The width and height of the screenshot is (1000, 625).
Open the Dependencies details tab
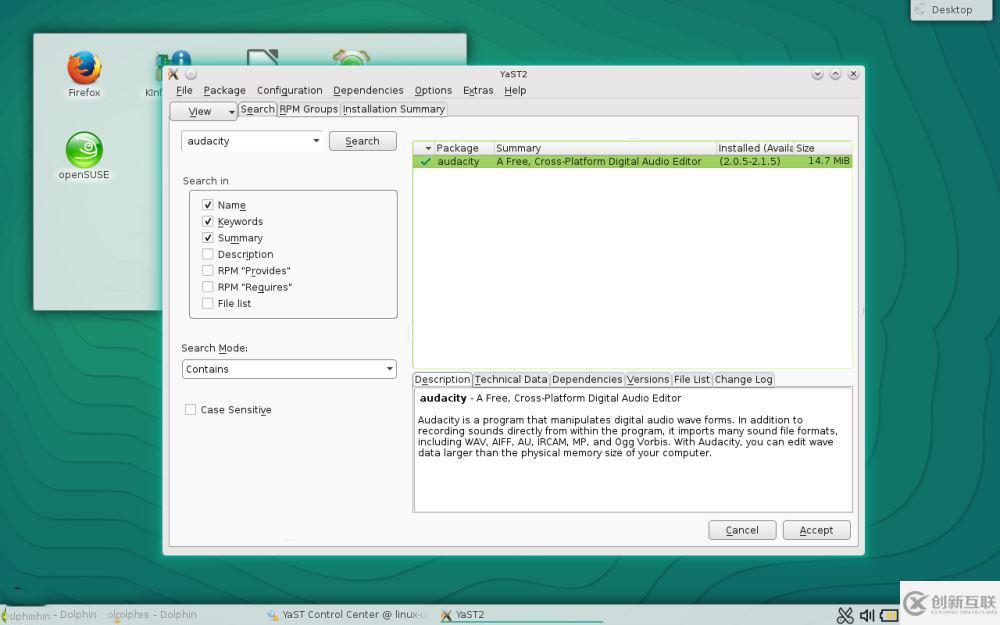coord(587,379)
